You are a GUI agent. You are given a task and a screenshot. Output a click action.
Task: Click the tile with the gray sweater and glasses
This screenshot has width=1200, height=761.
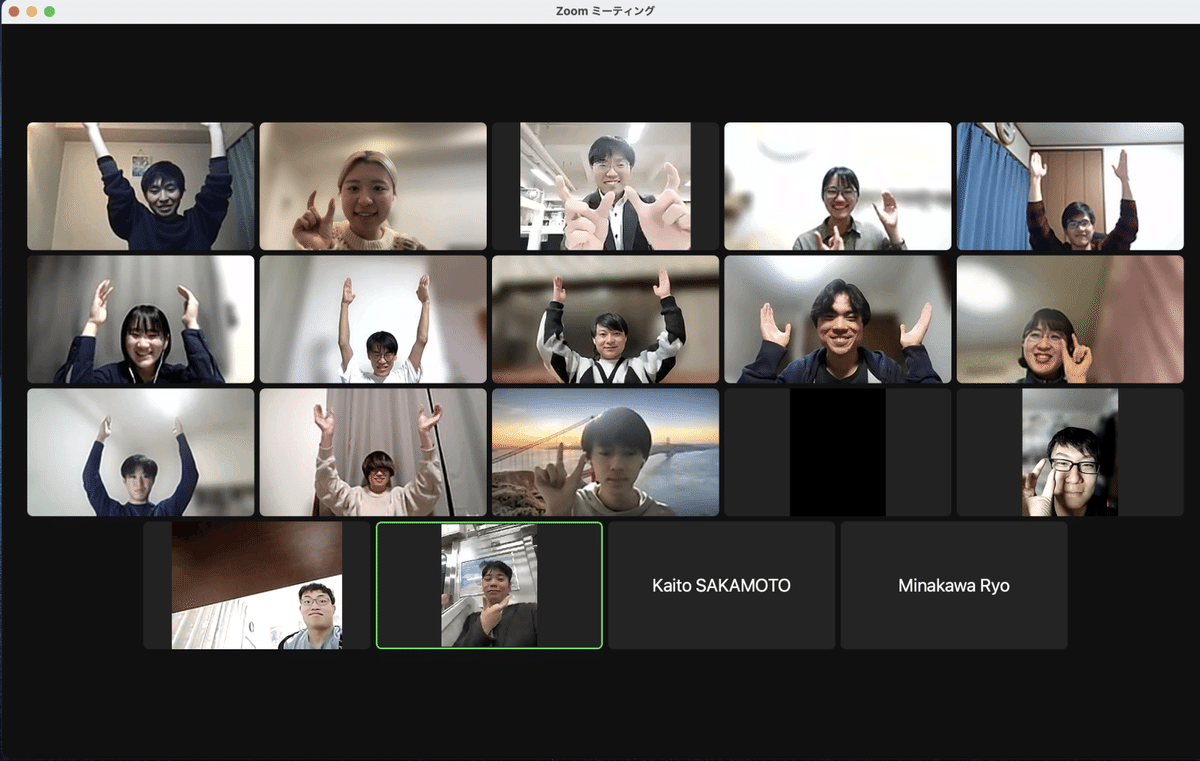(x=837, y=186)
